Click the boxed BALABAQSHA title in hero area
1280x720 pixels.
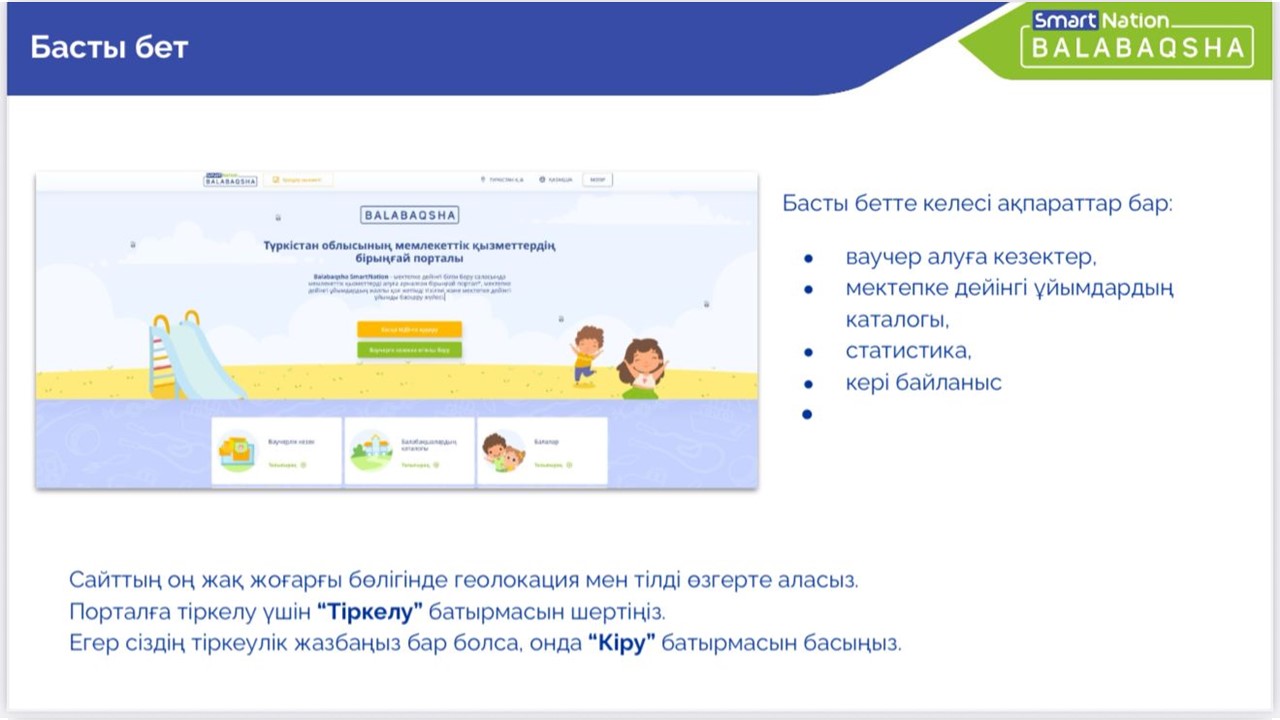coord(409,215)
